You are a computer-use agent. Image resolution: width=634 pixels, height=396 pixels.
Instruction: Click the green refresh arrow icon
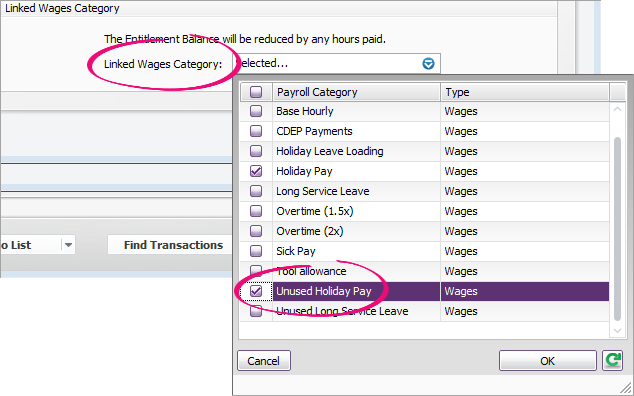tap(613, 360)
